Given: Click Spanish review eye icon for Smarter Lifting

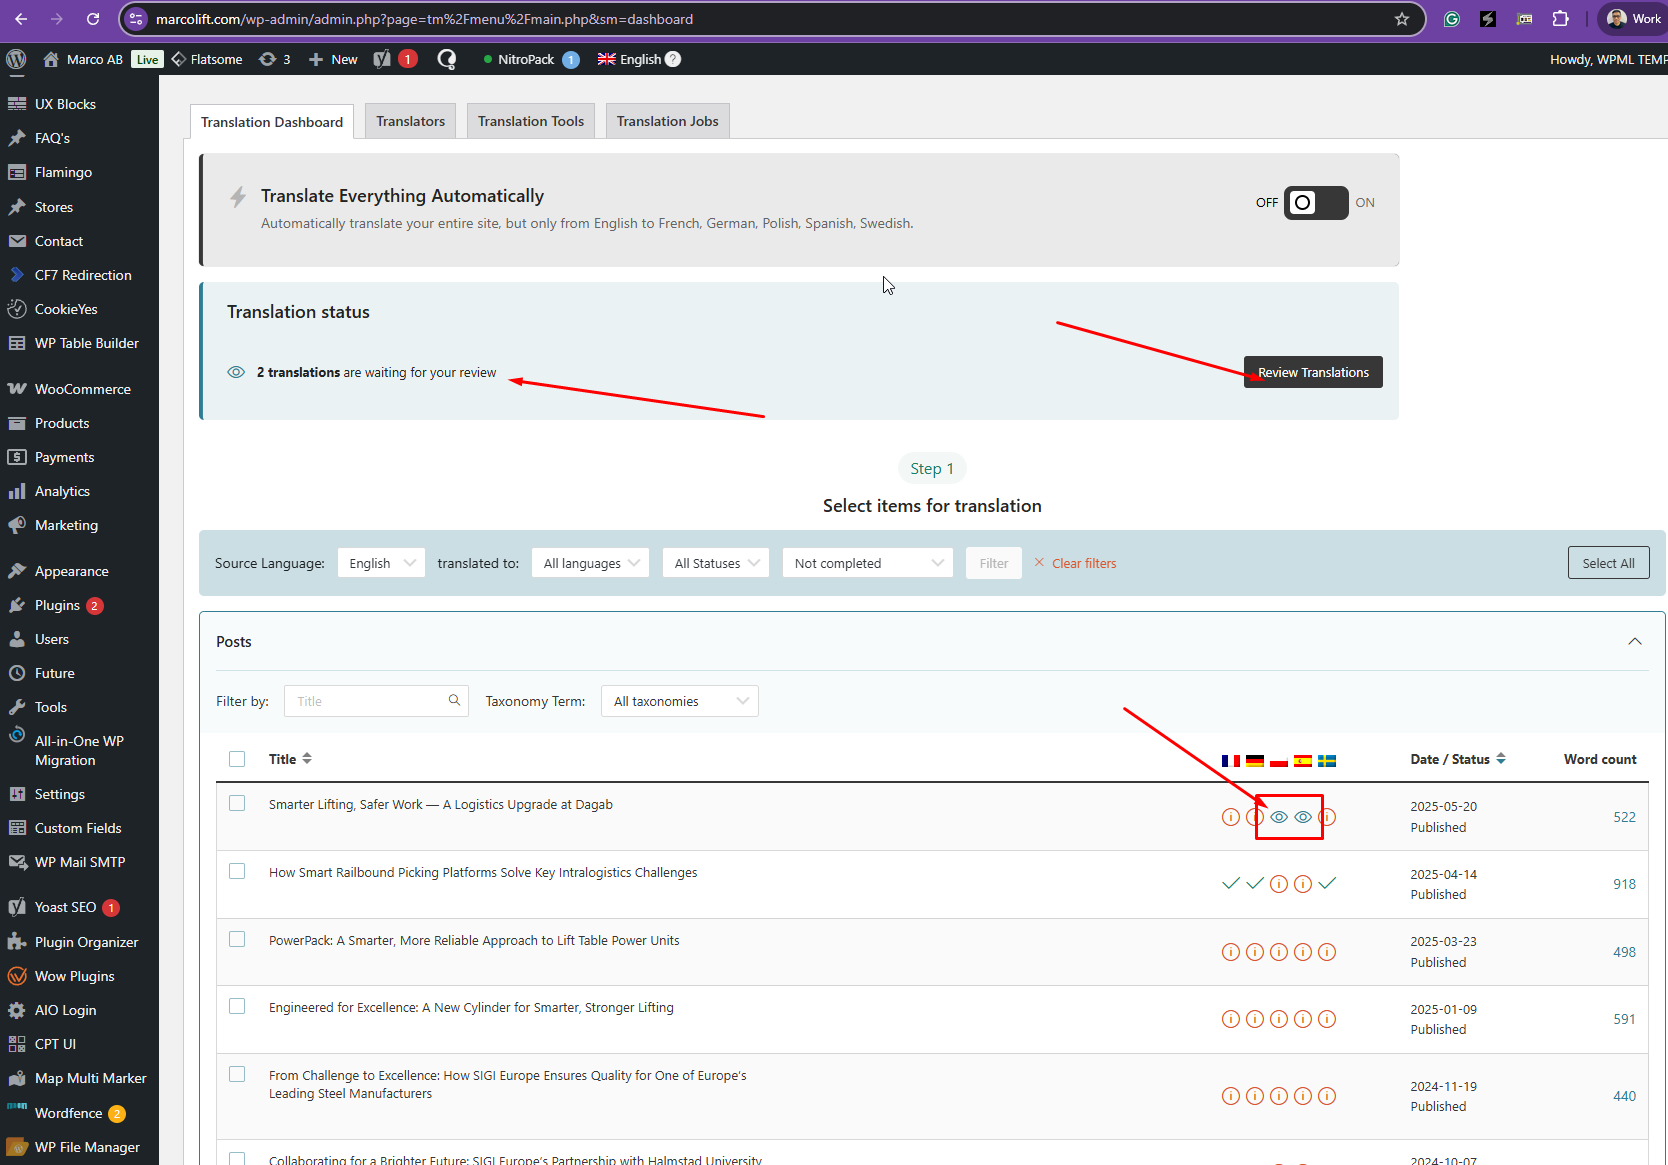Looking at the screenshot, I should point(1303,817).
